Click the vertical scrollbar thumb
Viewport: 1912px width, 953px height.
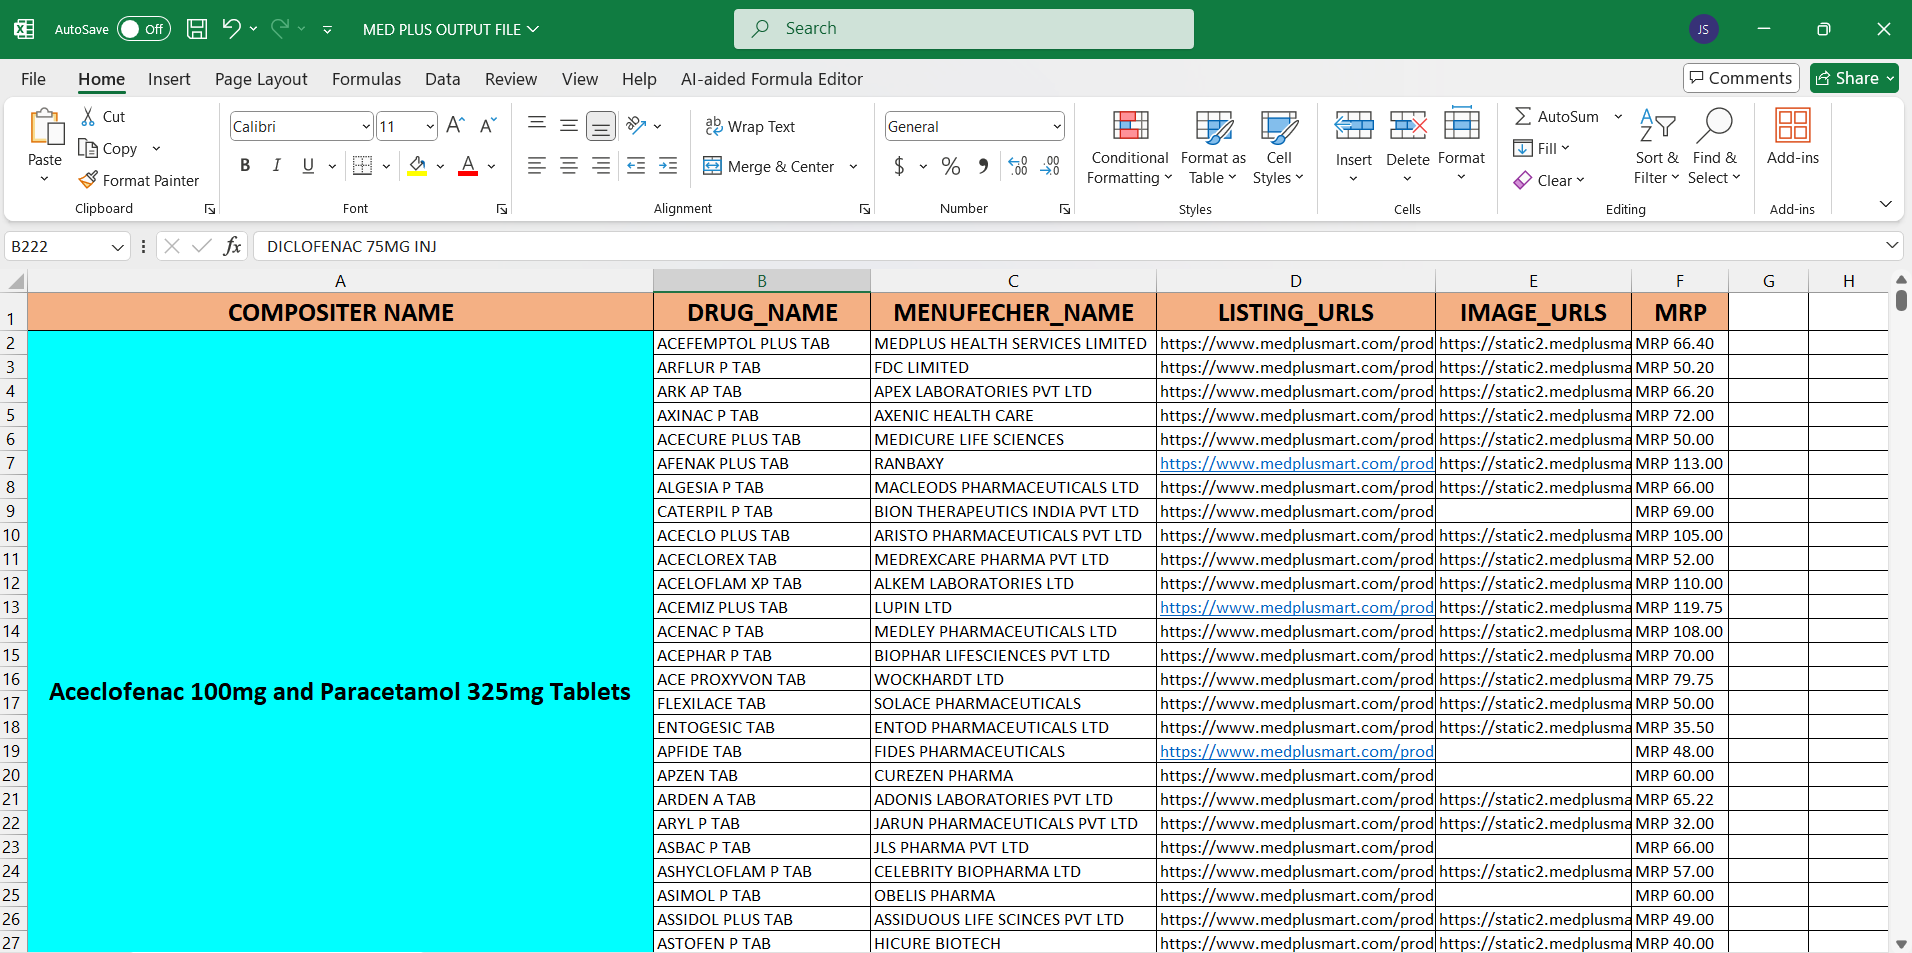pyautogui.click(x=1901, y=300)
